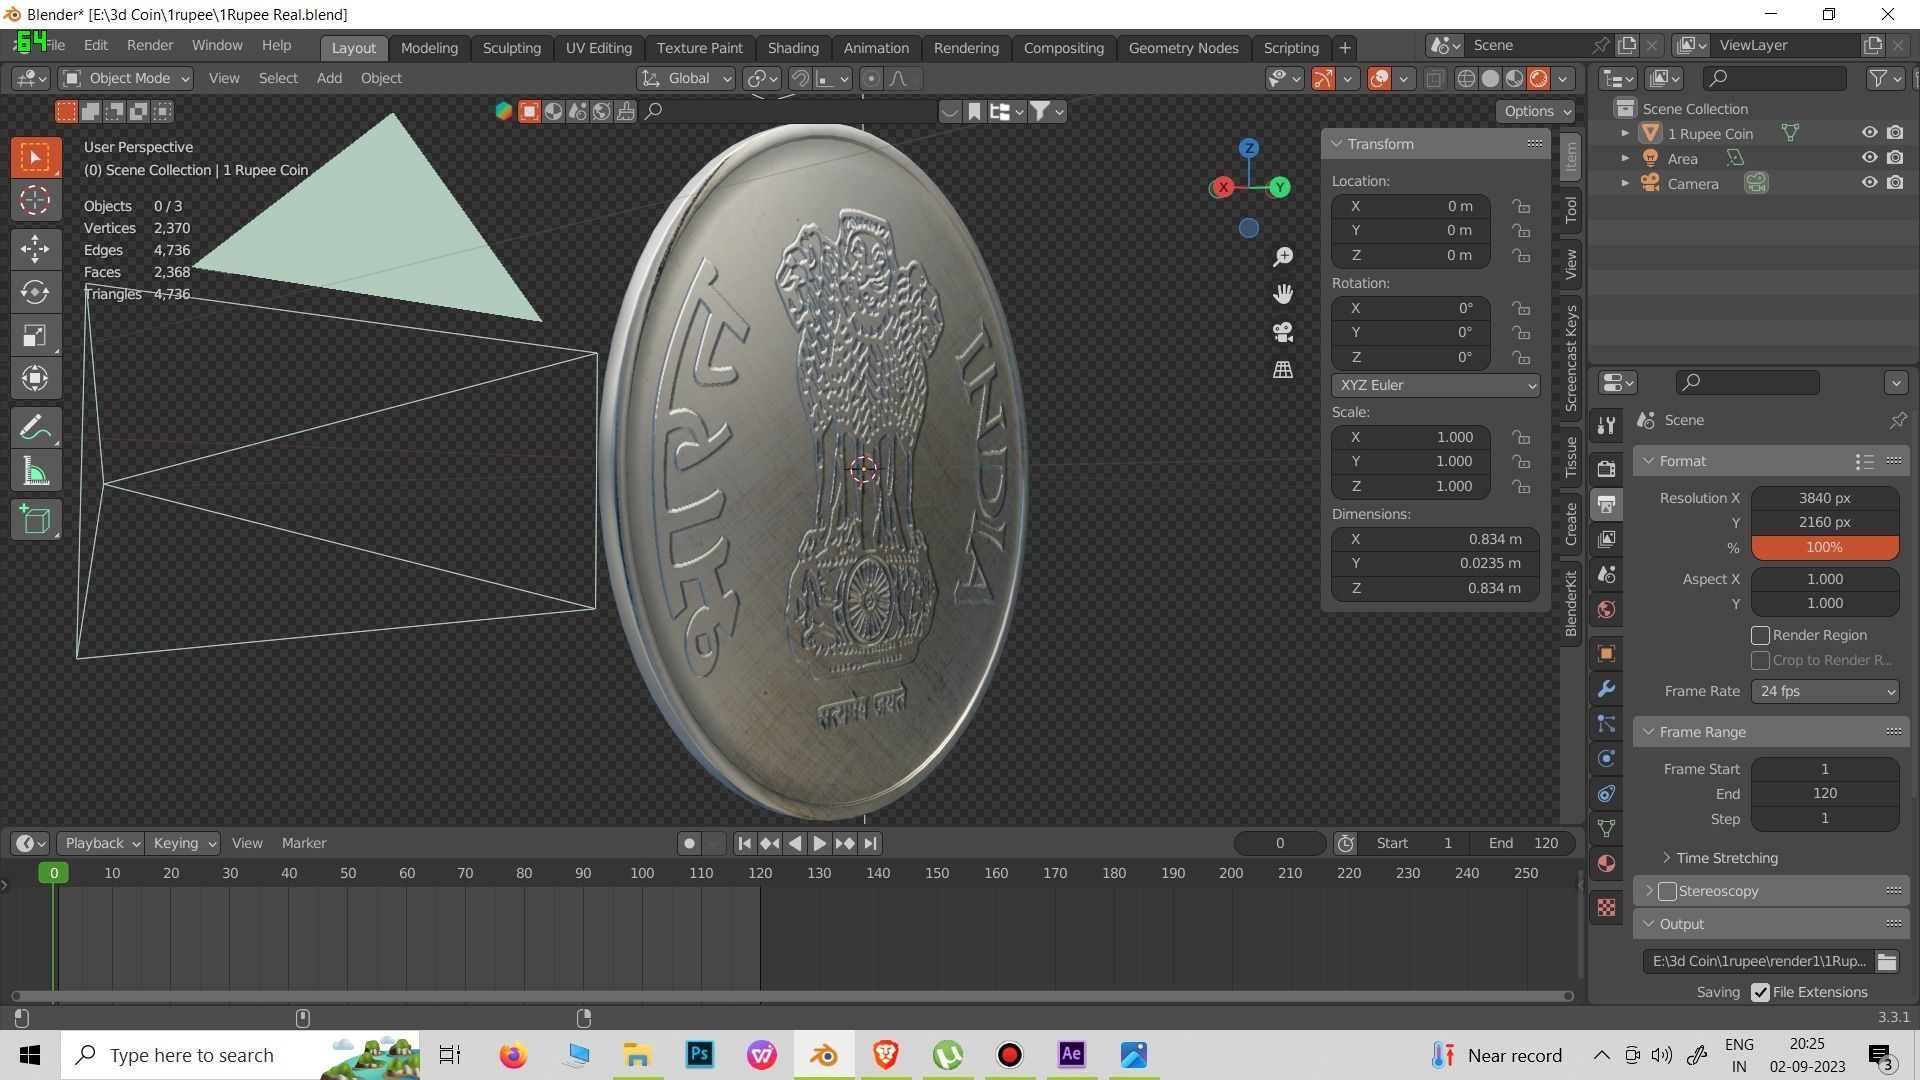
Task: Change Frame Rate using the 24 fps dropdown
Action: [1824, 691]
